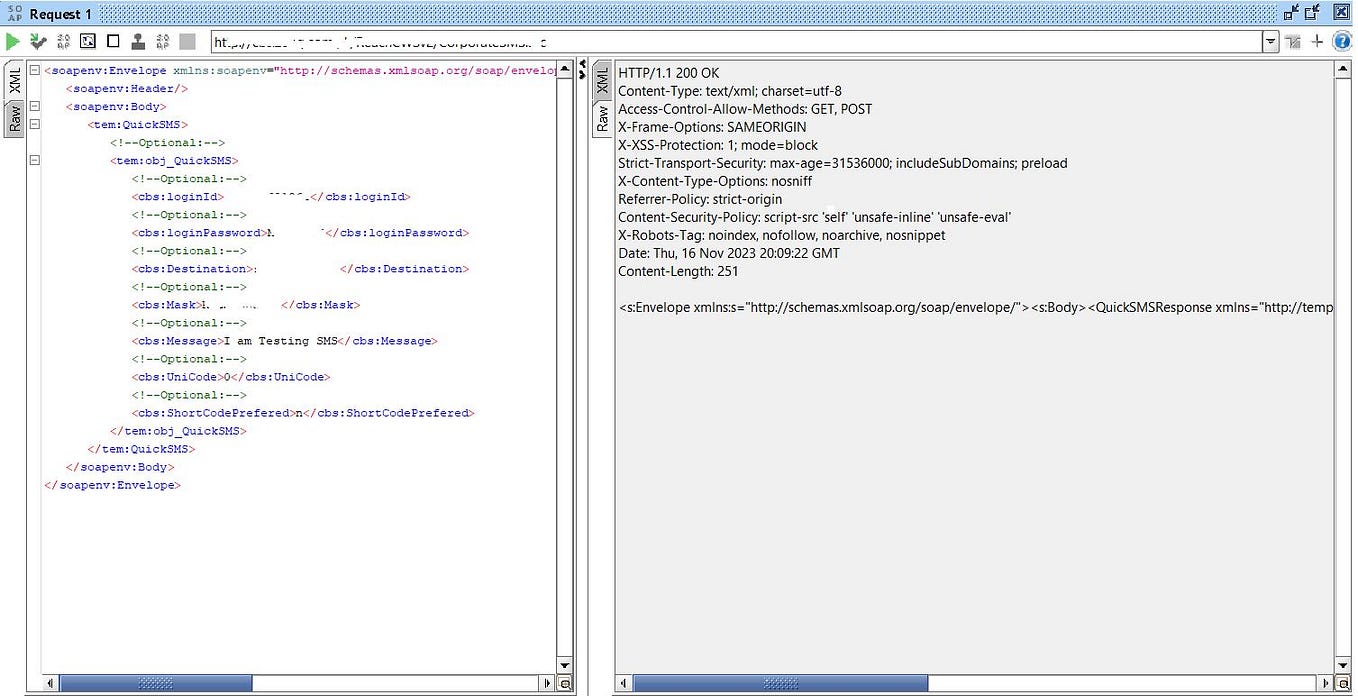The width and height of the screenshot is (1358, 696).
Task: Click the magnifier icon at the request editor corner
Action: click(x=565, y=684)
